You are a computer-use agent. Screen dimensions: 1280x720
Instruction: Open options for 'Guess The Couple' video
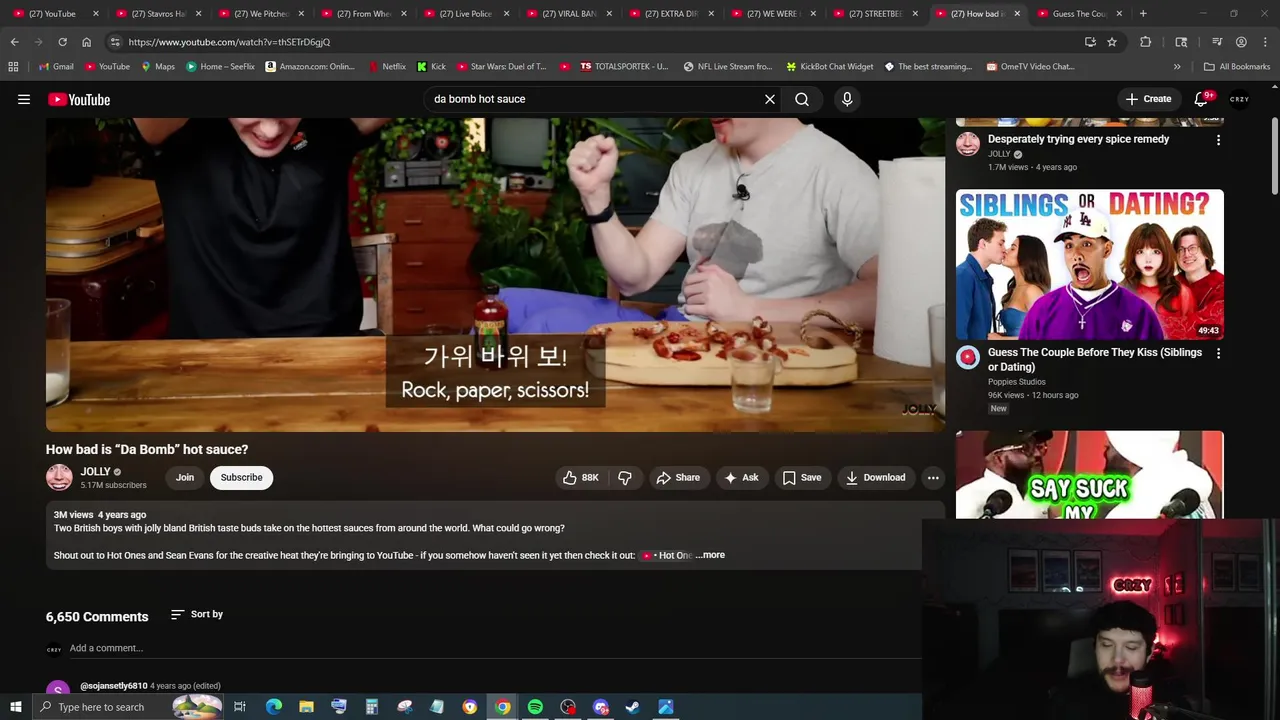tap(1218, 353)
